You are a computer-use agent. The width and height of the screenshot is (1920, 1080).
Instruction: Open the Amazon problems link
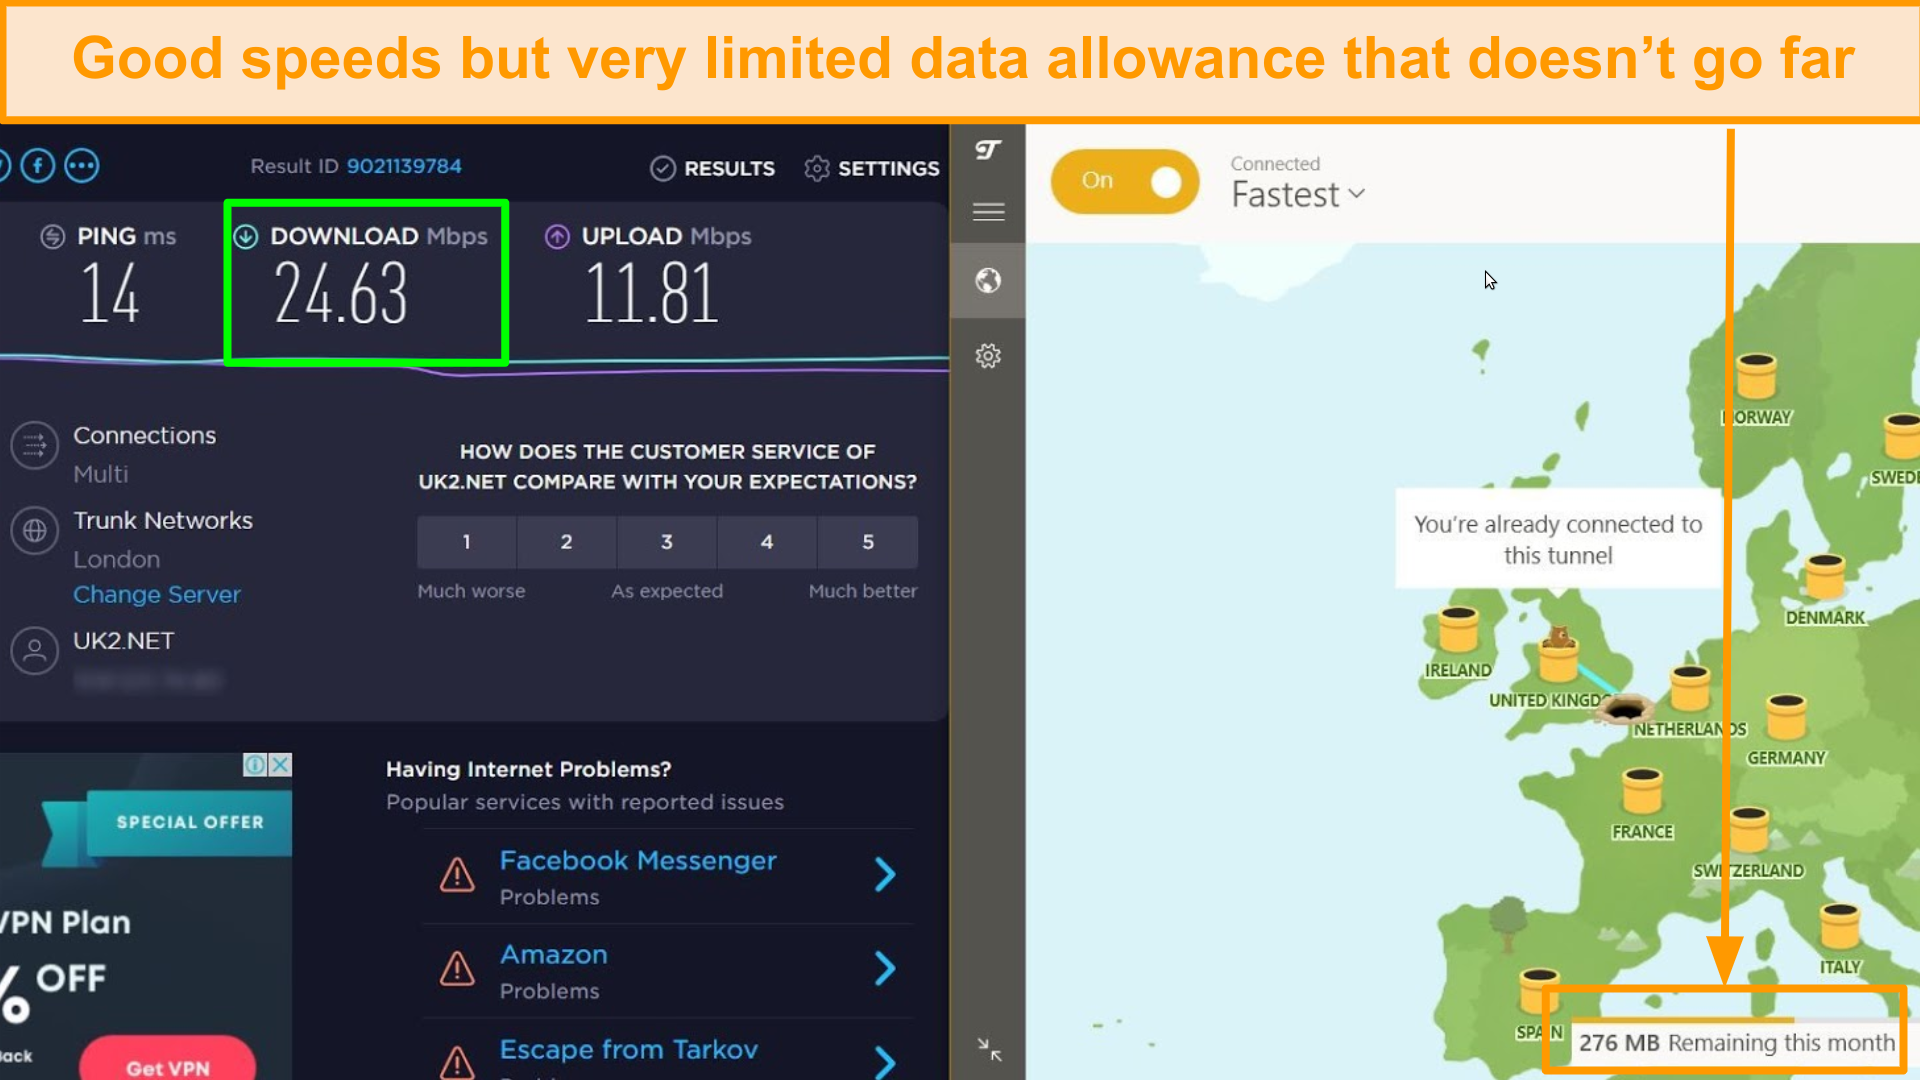tap(554, 955)
